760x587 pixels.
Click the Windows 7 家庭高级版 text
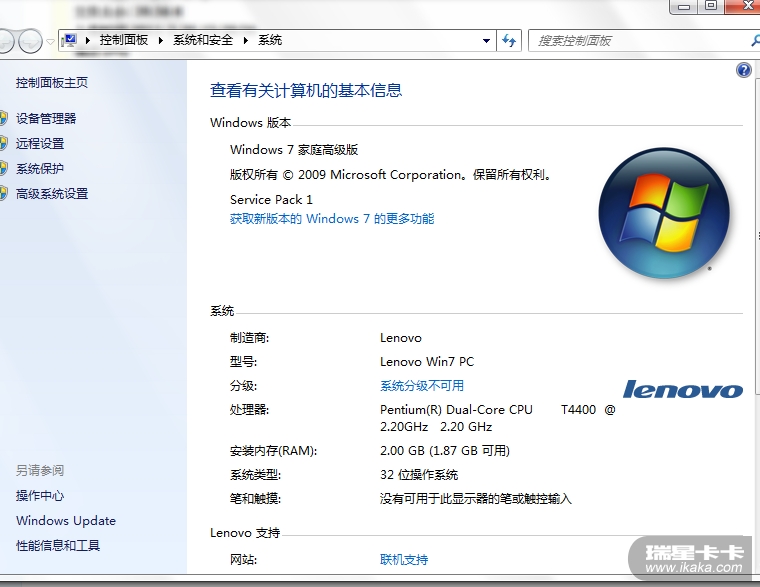coord(294,150)
